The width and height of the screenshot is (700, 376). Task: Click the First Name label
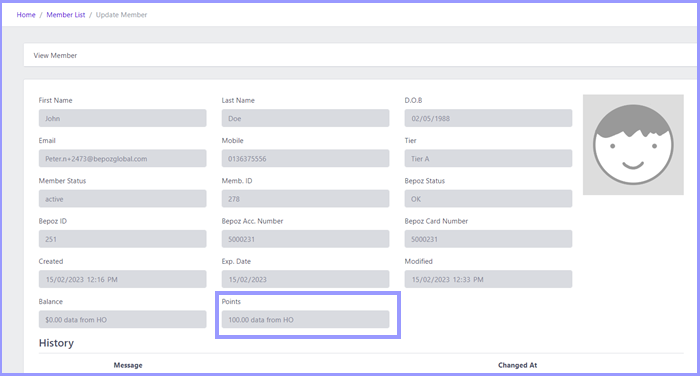pyautogui.click(x=55, y=100)
